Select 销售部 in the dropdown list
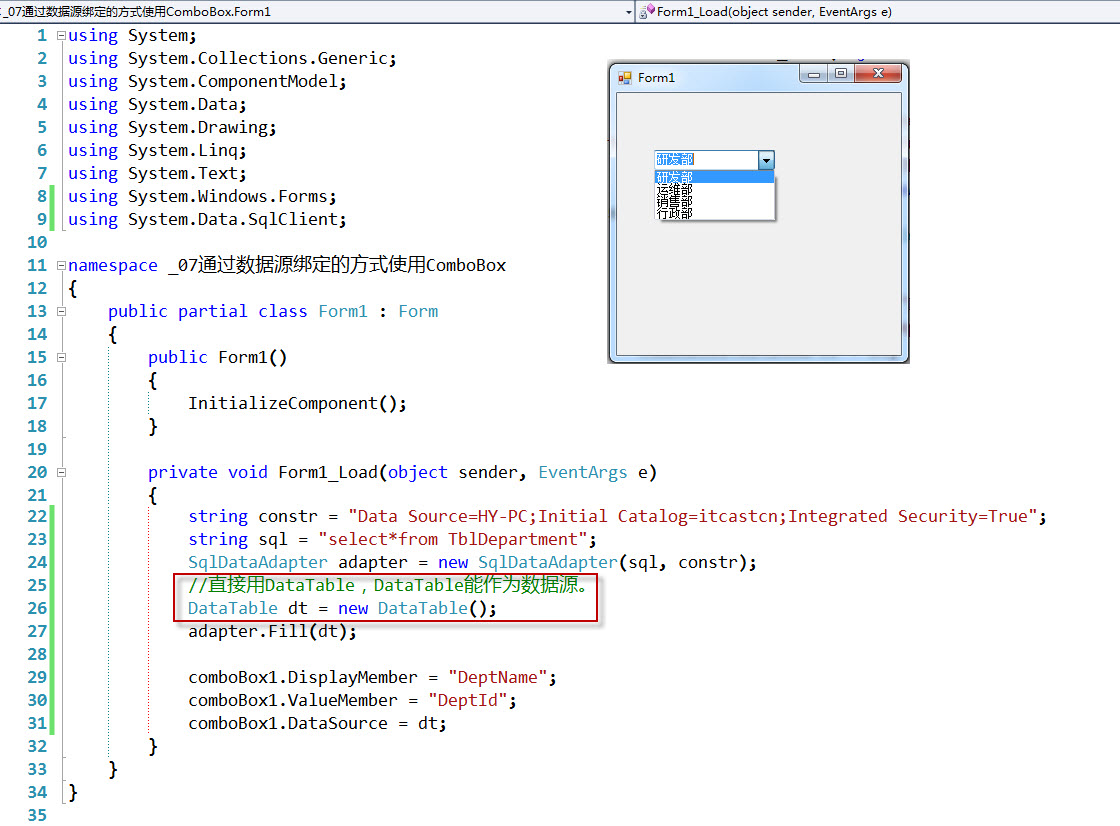 click(714, 201)
